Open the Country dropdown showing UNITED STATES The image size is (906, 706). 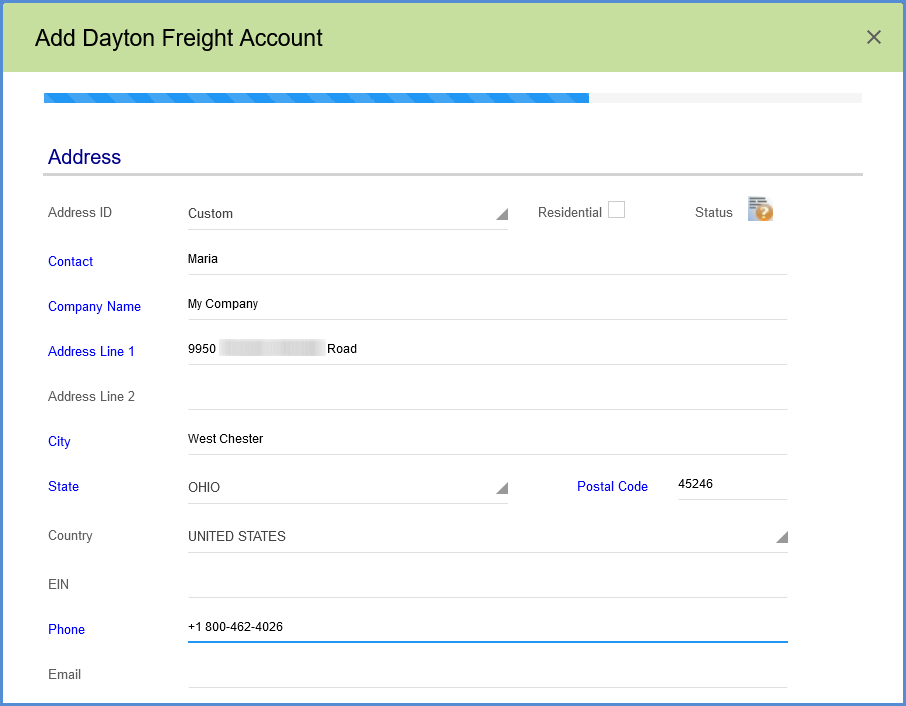pyautogui.click(x=782, y=535)
